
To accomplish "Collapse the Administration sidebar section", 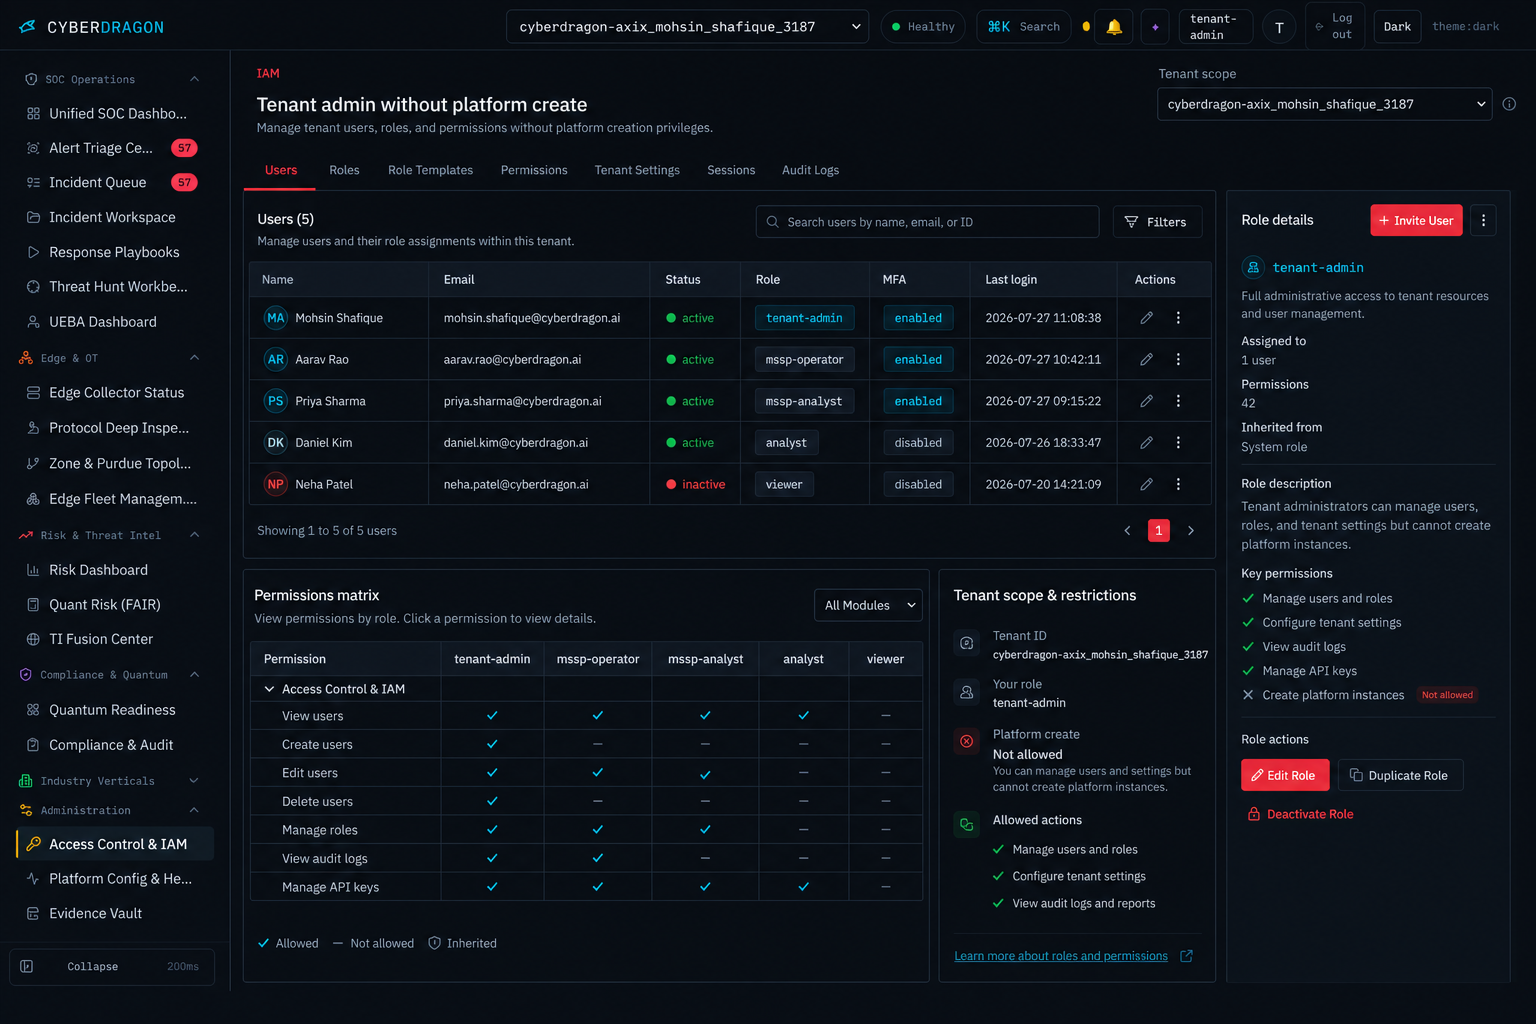I will pos(194,811).
